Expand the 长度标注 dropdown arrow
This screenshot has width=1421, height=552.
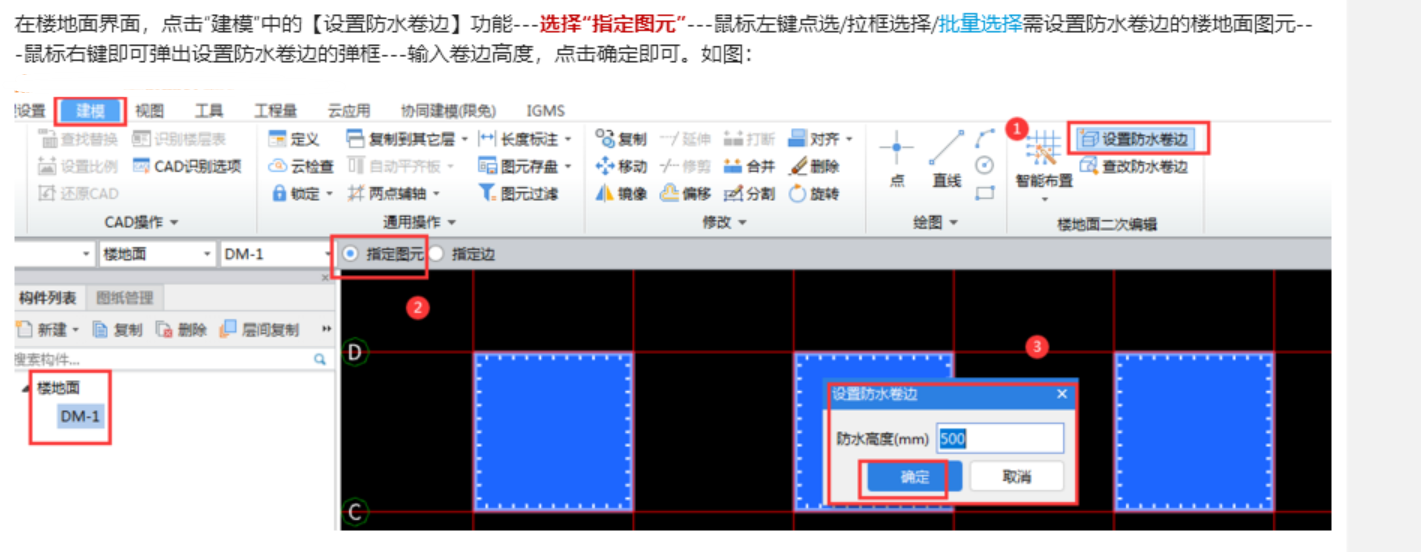tap(569, 139)
